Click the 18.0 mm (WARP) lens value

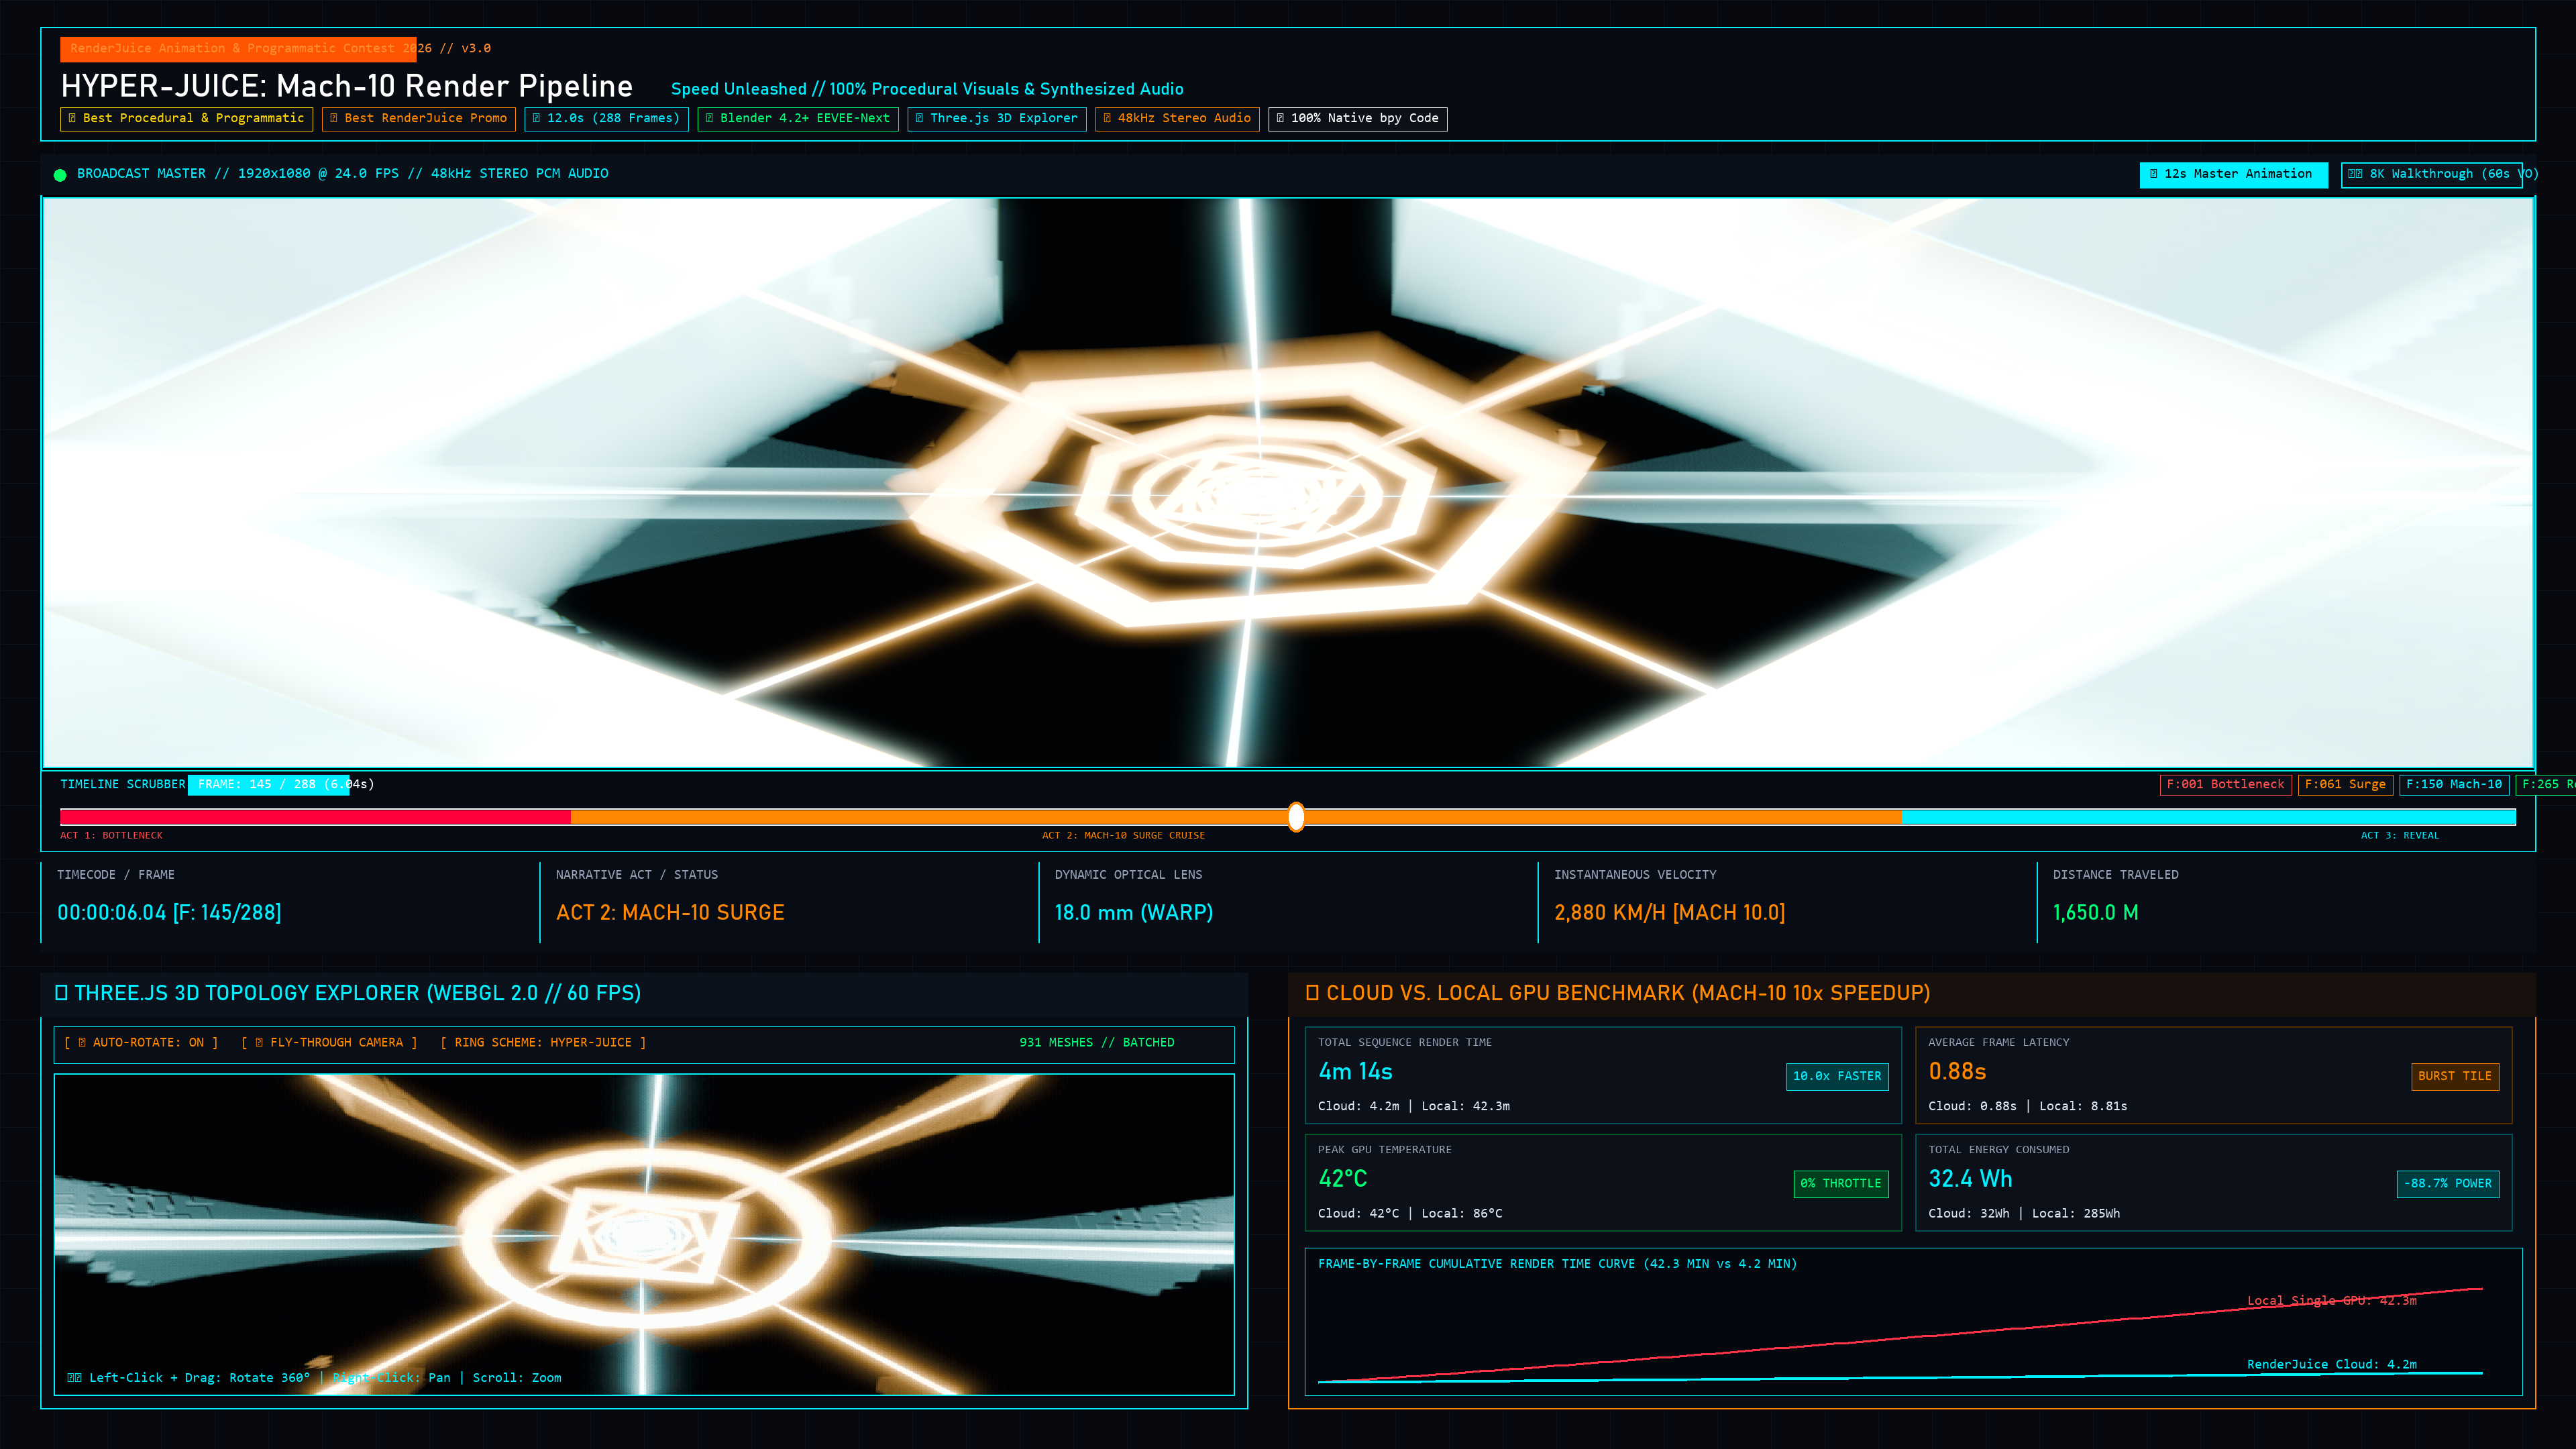click(x=1134, y=913)
